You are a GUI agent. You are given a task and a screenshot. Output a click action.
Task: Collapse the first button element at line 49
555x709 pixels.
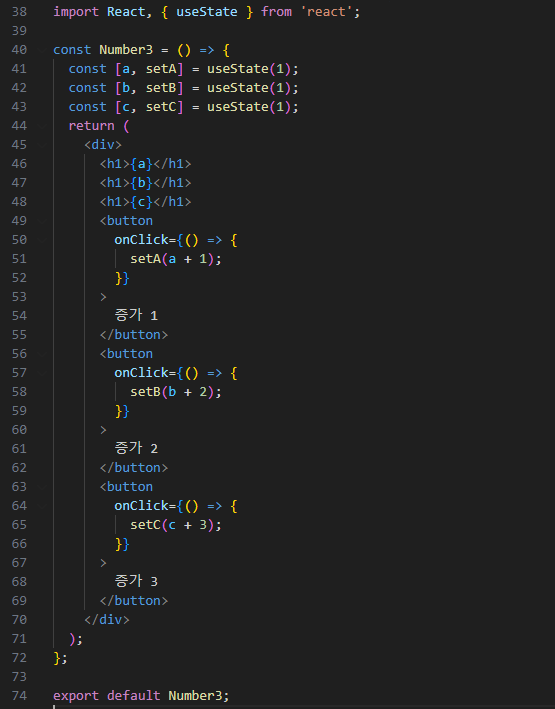click(x=42, y=221)
